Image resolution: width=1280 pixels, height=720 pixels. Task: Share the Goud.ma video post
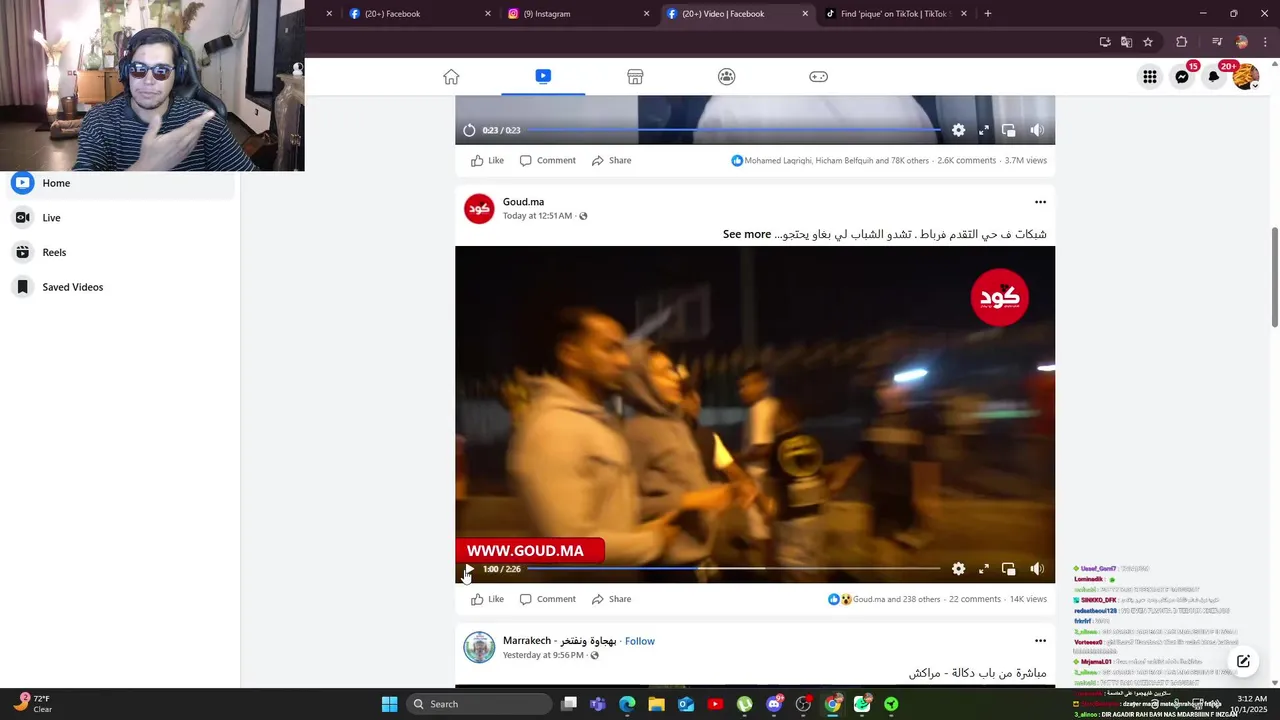coord(611,599)
